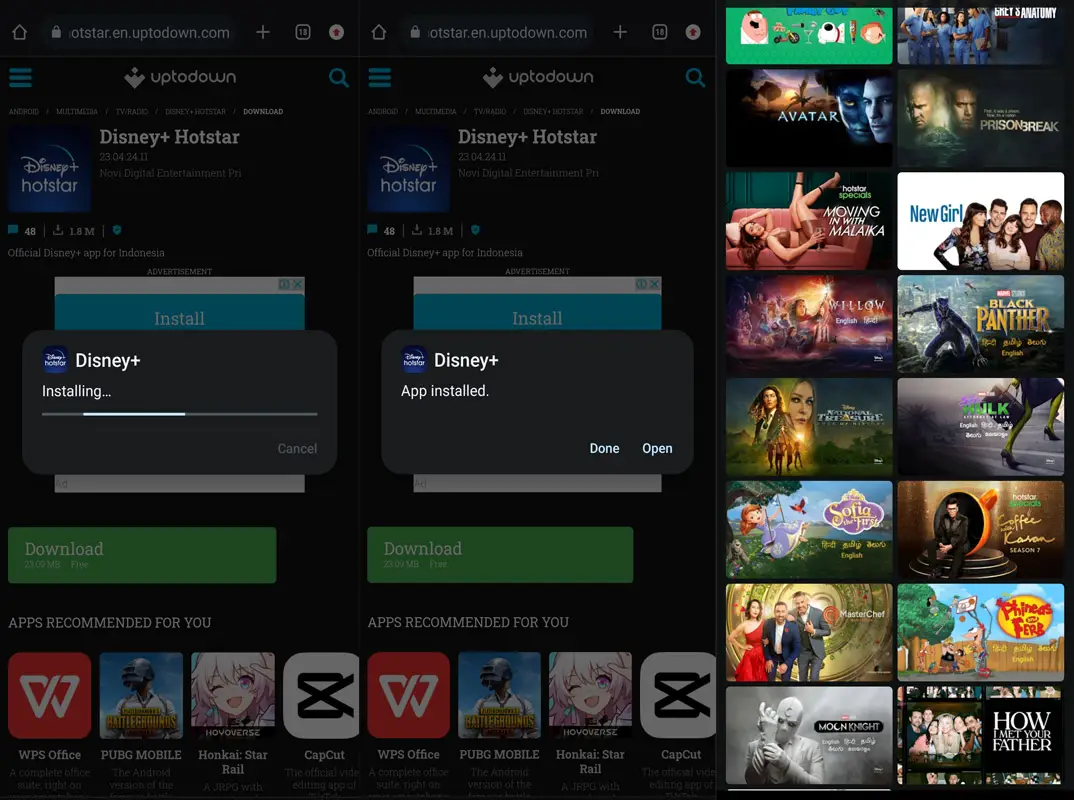Click installing progress bar in left dialog
This screenshot has height=800, width=1074.
point(179,414)
